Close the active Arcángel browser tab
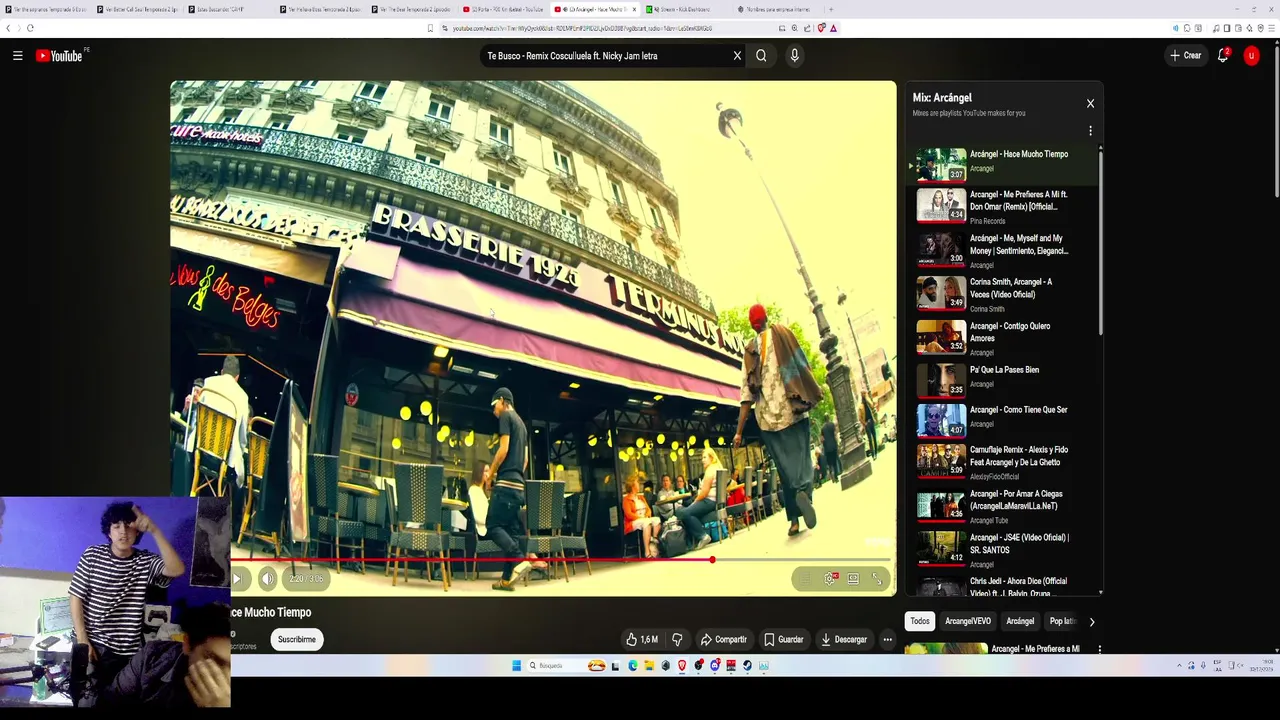This screenshot has height=720, width=1280. [x=634, y=9]
